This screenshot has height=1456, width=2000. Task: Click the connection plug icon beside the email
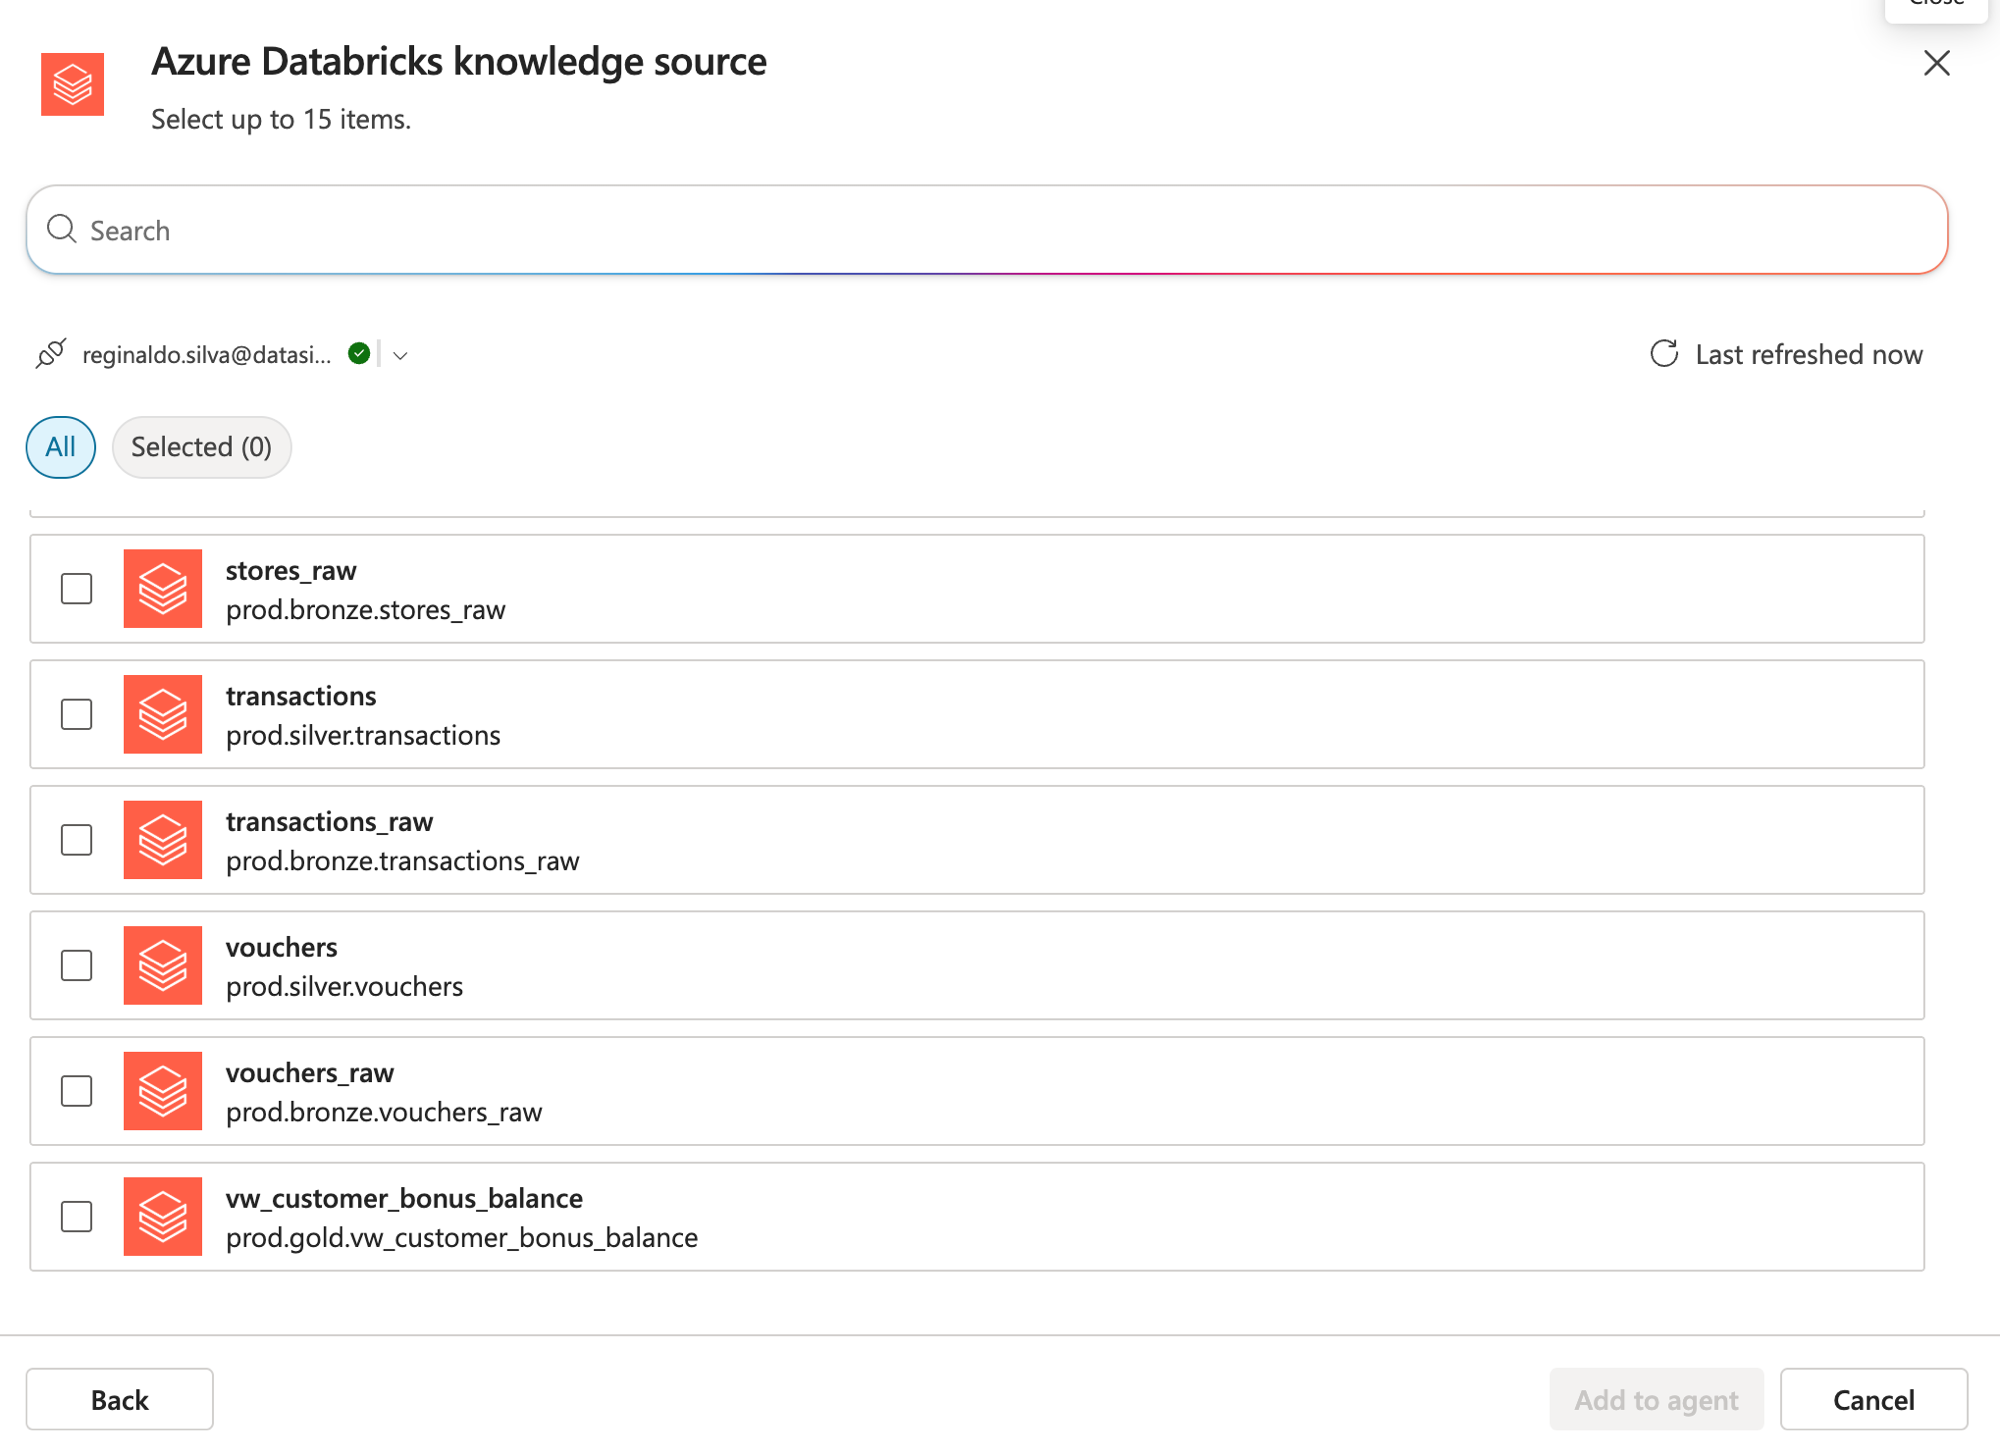click(x=51, y=354)
